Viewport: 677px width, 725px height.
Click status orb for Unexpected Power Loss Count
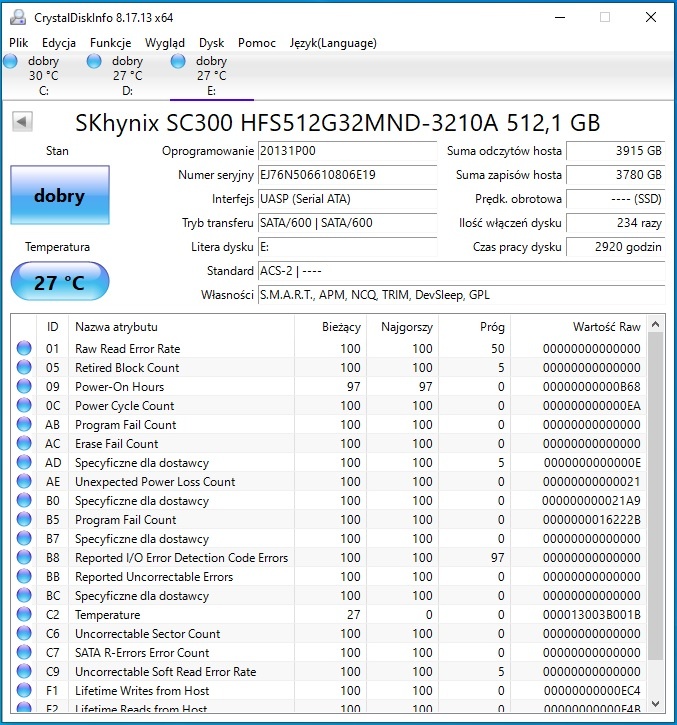click(x=24, y=481)
